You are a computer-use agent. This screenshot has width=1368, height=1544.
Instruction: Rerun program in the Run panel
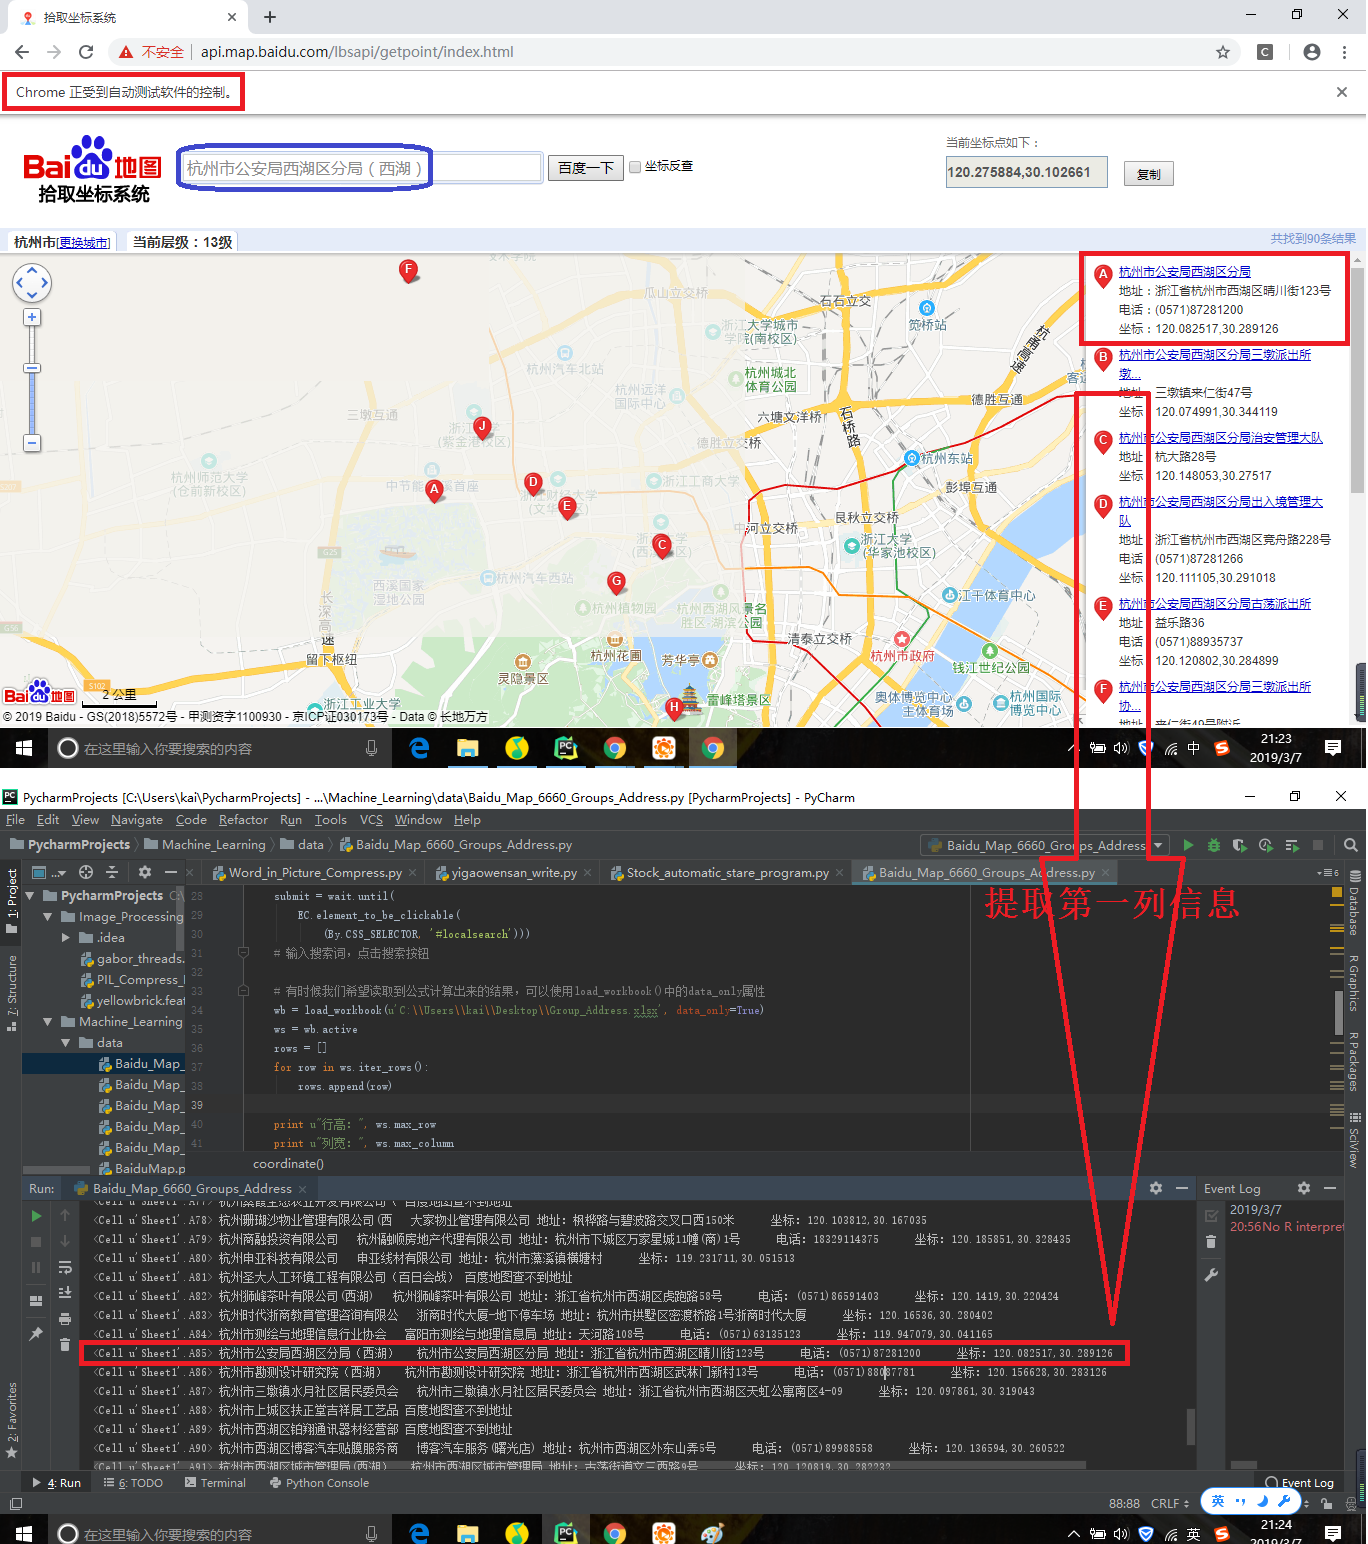(36, 1216)
